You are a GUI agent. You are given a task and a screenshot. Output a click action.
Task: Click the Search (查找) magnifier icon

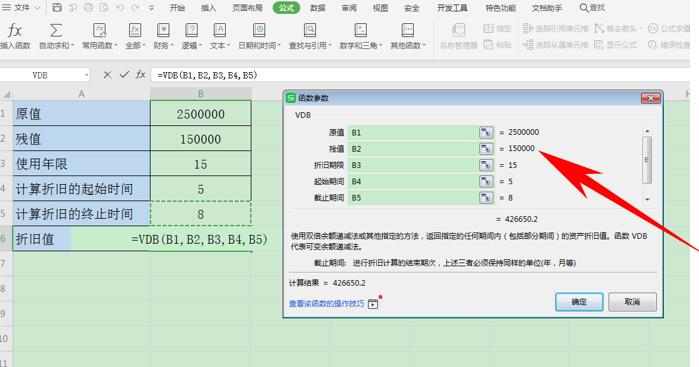[584, 8]
